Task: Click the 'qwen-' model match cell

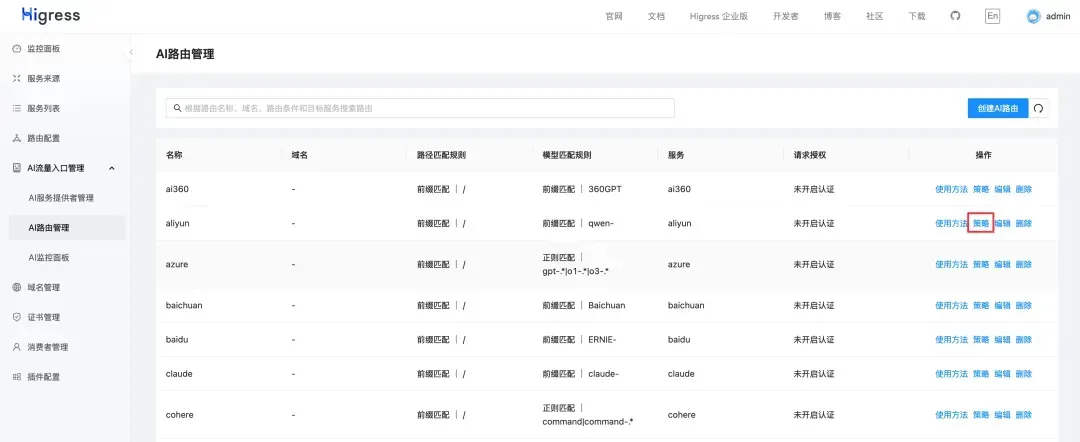Action: [x=578, y=223]
